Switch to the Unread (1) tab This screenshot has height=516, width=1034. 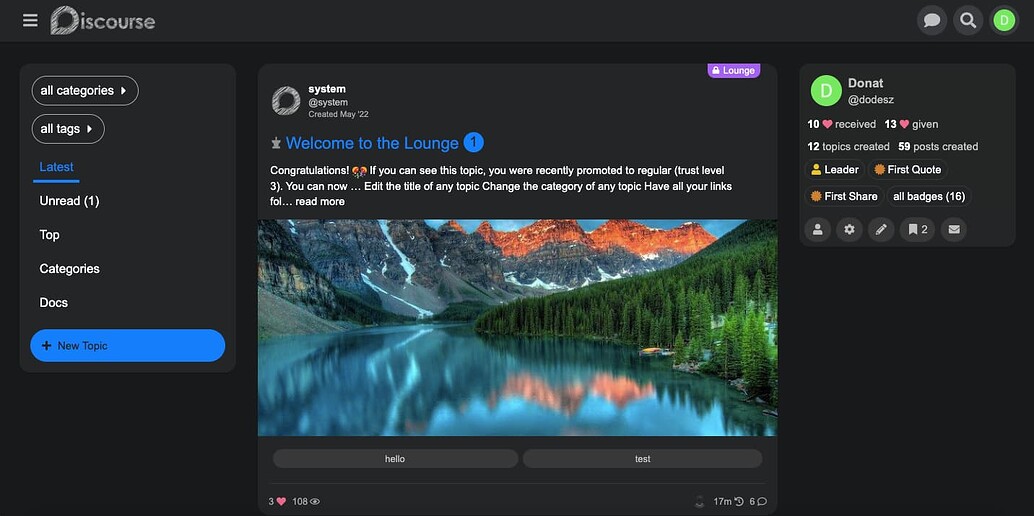coord(69,201)
